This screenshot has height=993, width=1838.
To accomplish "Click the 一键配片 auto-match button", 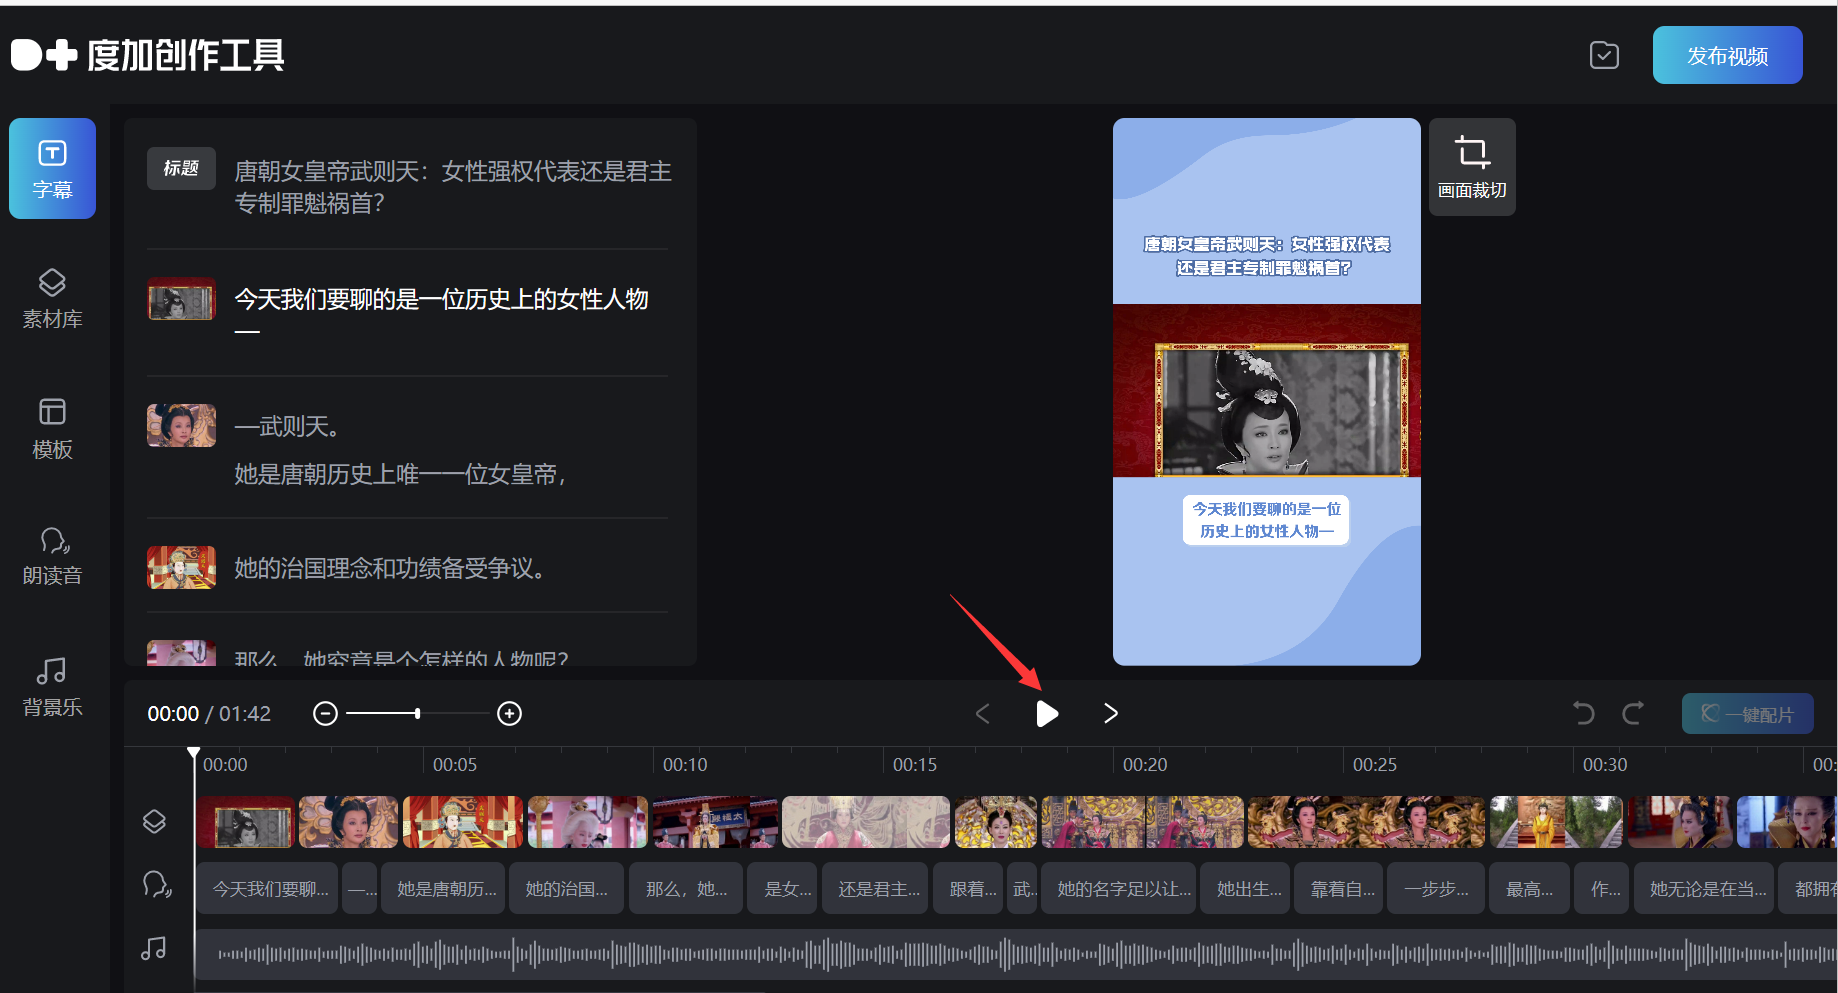I will [x=1747, y=714].
